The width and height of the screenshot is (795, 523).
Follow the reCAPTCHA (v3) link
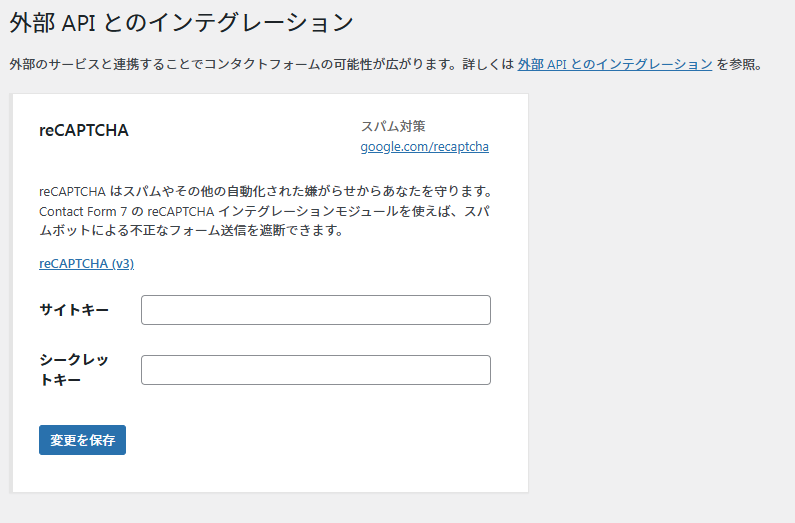(86, 264)
